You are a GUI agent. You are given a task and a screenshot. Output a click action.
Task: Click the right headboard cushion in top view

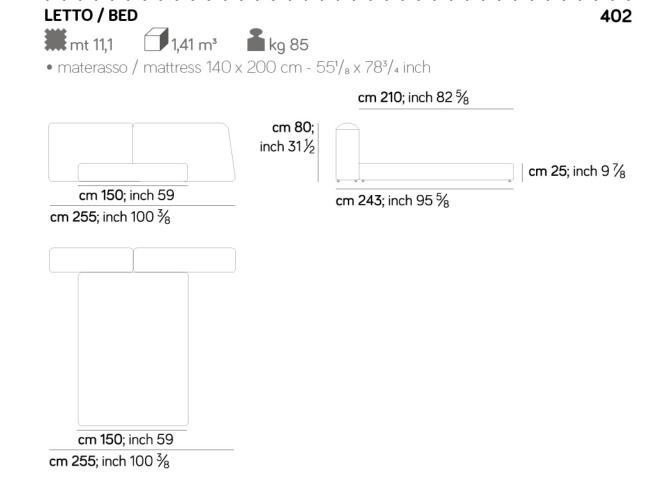[x=184, y=260]
